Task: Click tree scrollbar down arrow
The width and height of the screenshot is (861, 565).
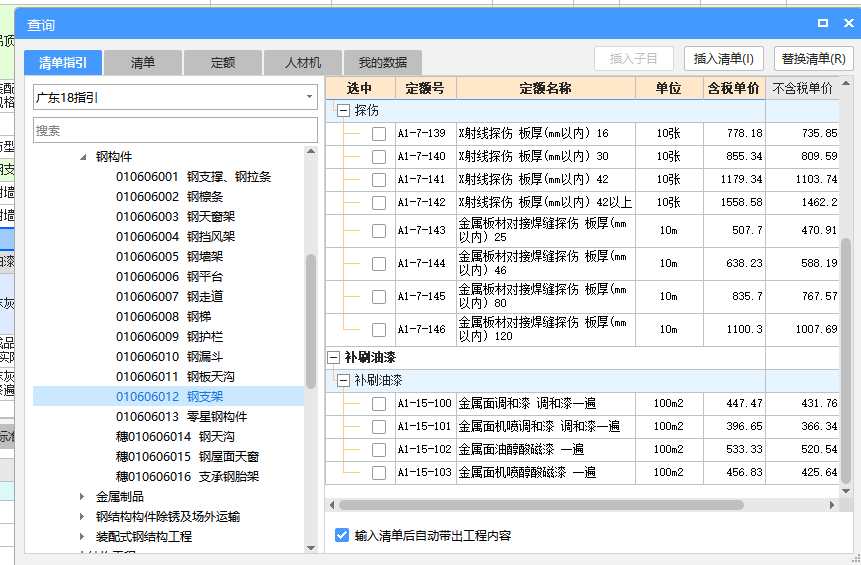Action: coord(311,547)
